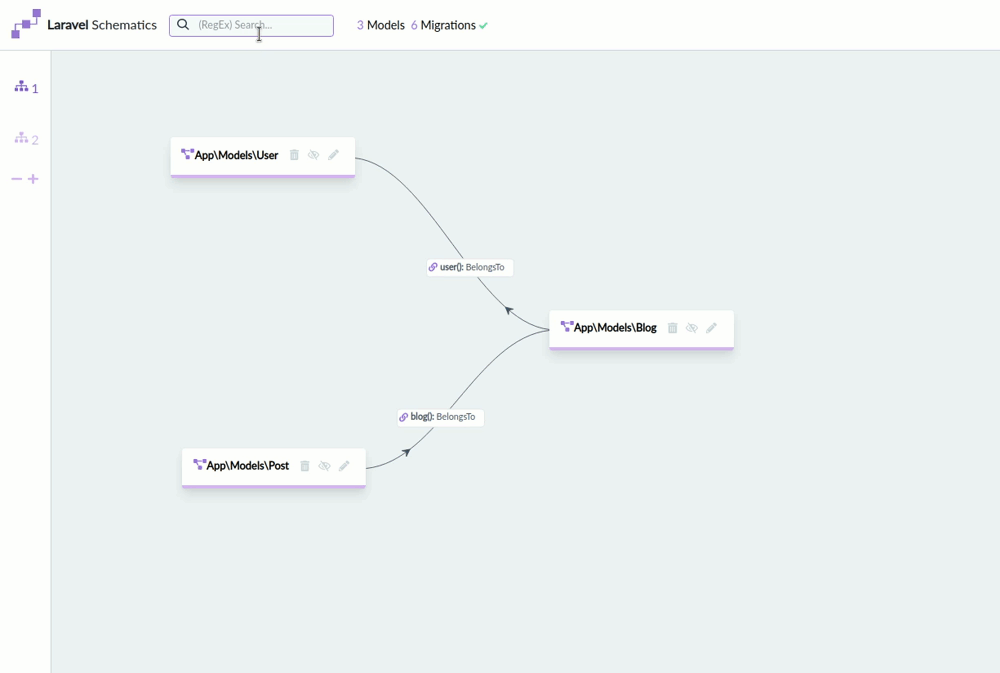Open the 6 Migrations counter
This screenshot has height=673, width=1000.
pyautogui.click(x=443, y=26)
